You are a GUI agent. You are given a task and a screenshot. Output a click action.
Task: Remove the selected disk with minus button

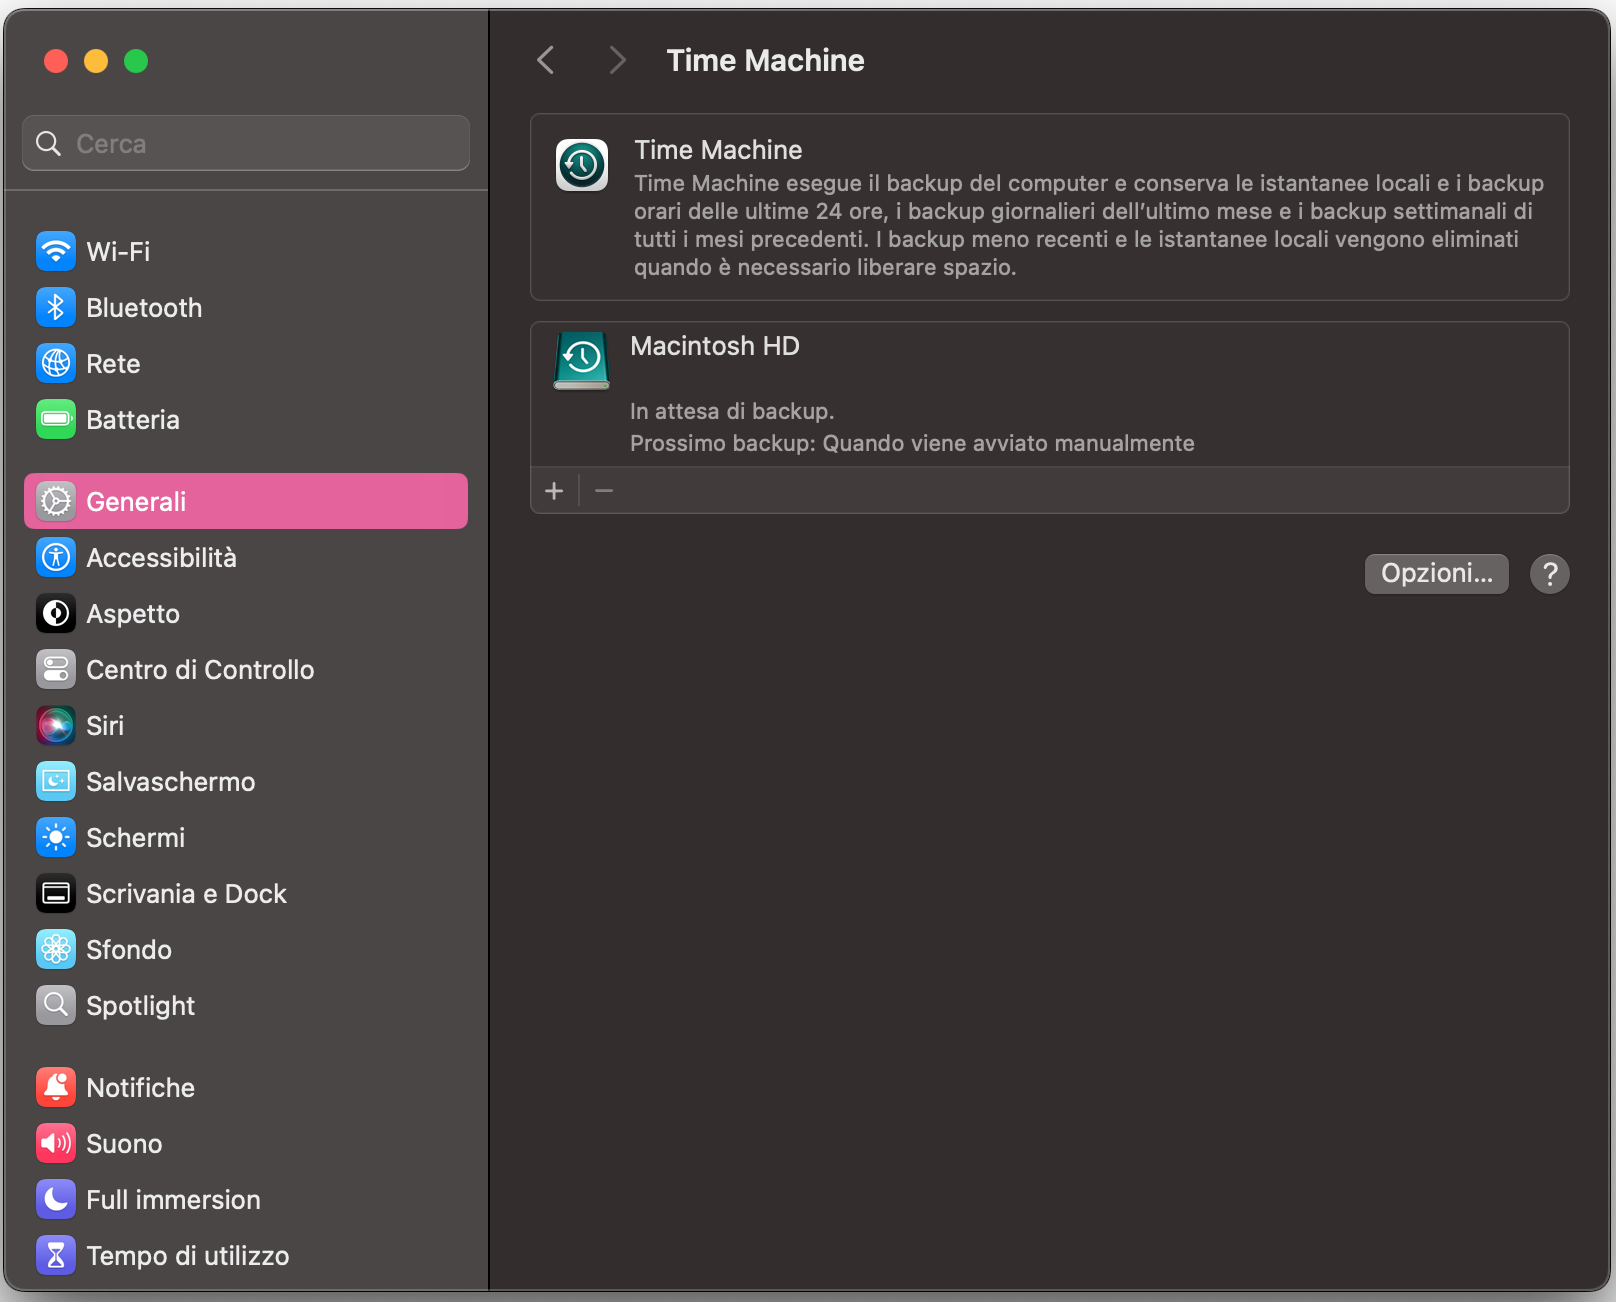[x=604, y=490]
